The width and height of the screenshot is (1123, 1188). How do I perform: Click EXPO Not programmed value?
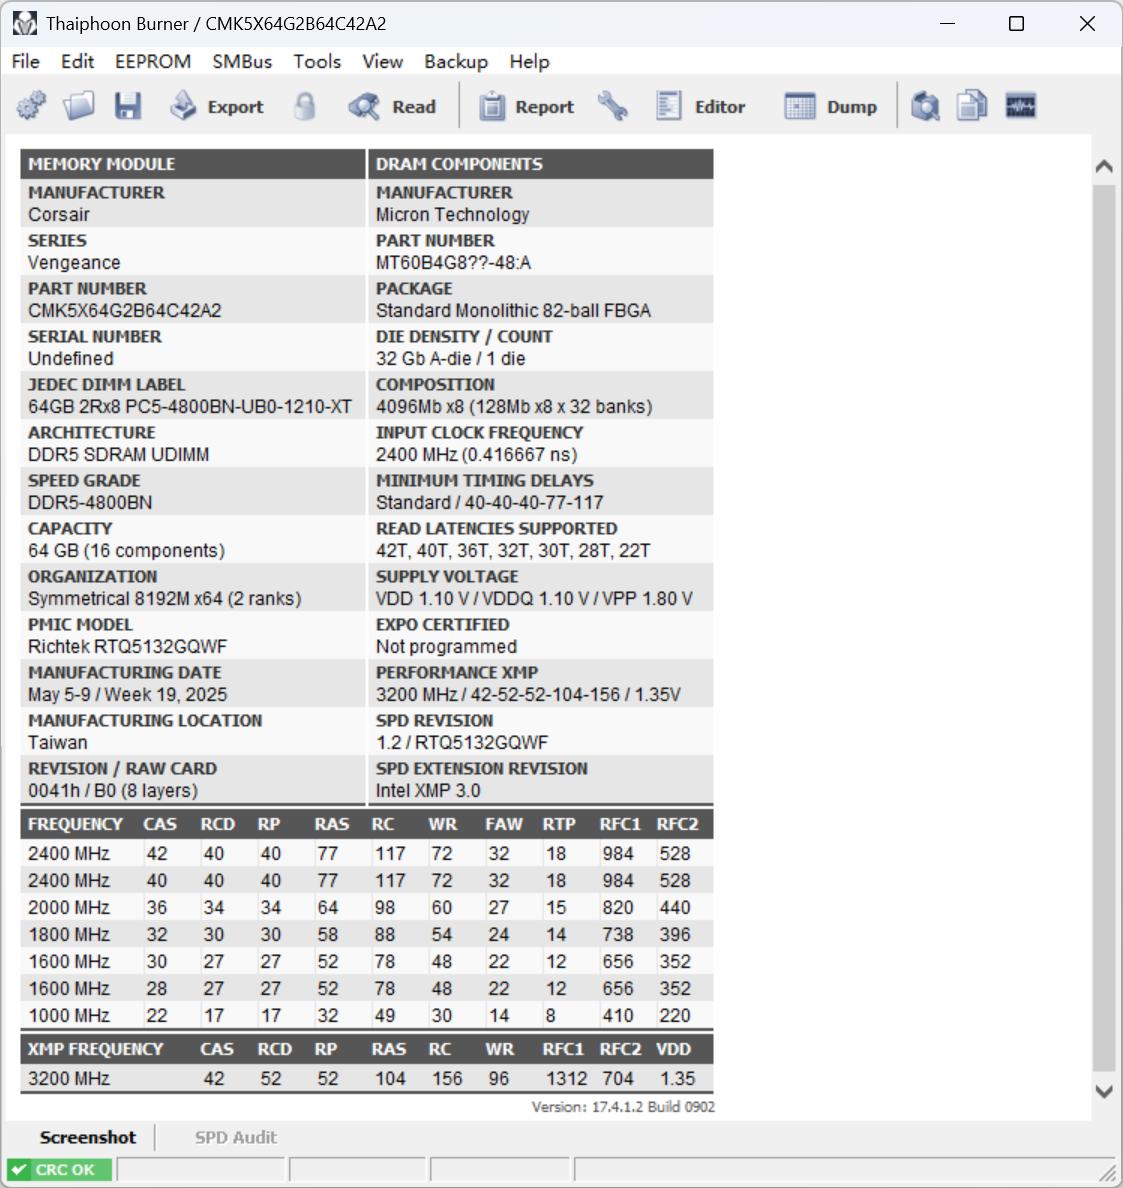tap(446, 646)
